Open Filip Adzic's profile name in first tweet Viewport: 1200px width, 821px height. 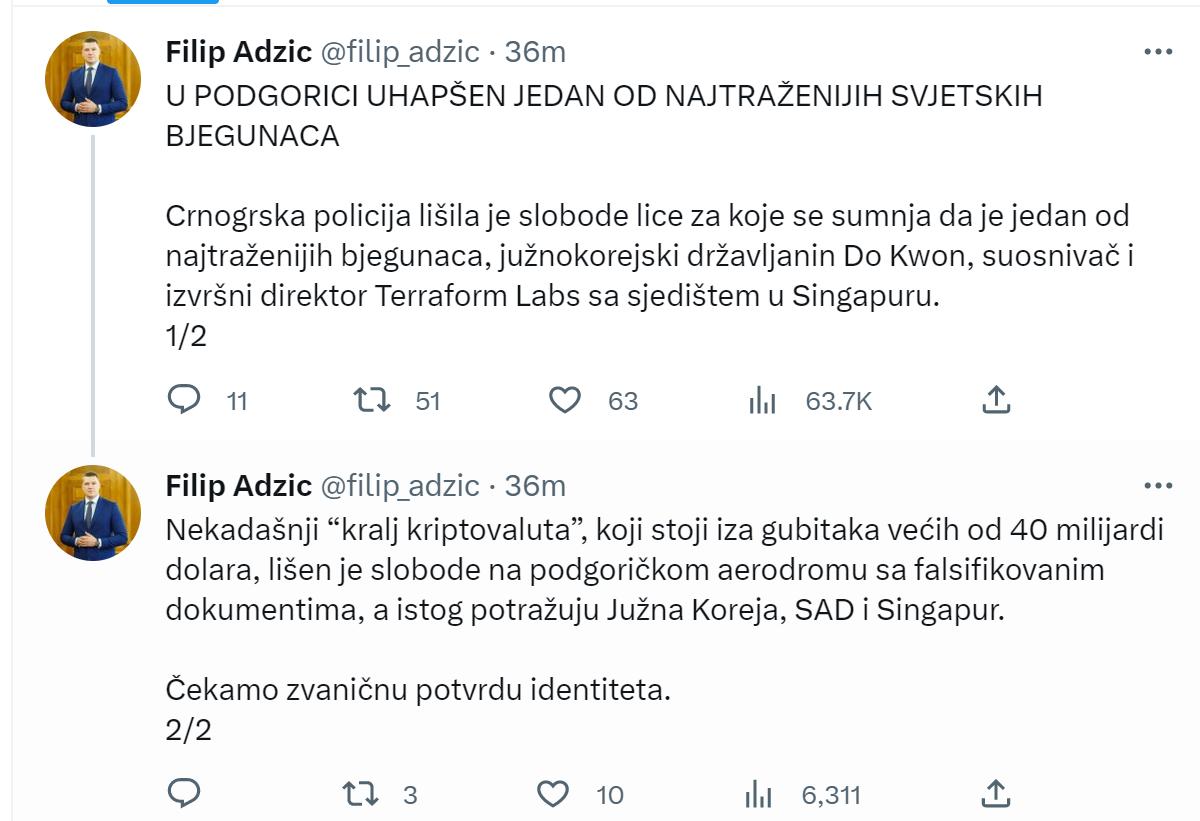pyautogui.click(x=238, y=52)
